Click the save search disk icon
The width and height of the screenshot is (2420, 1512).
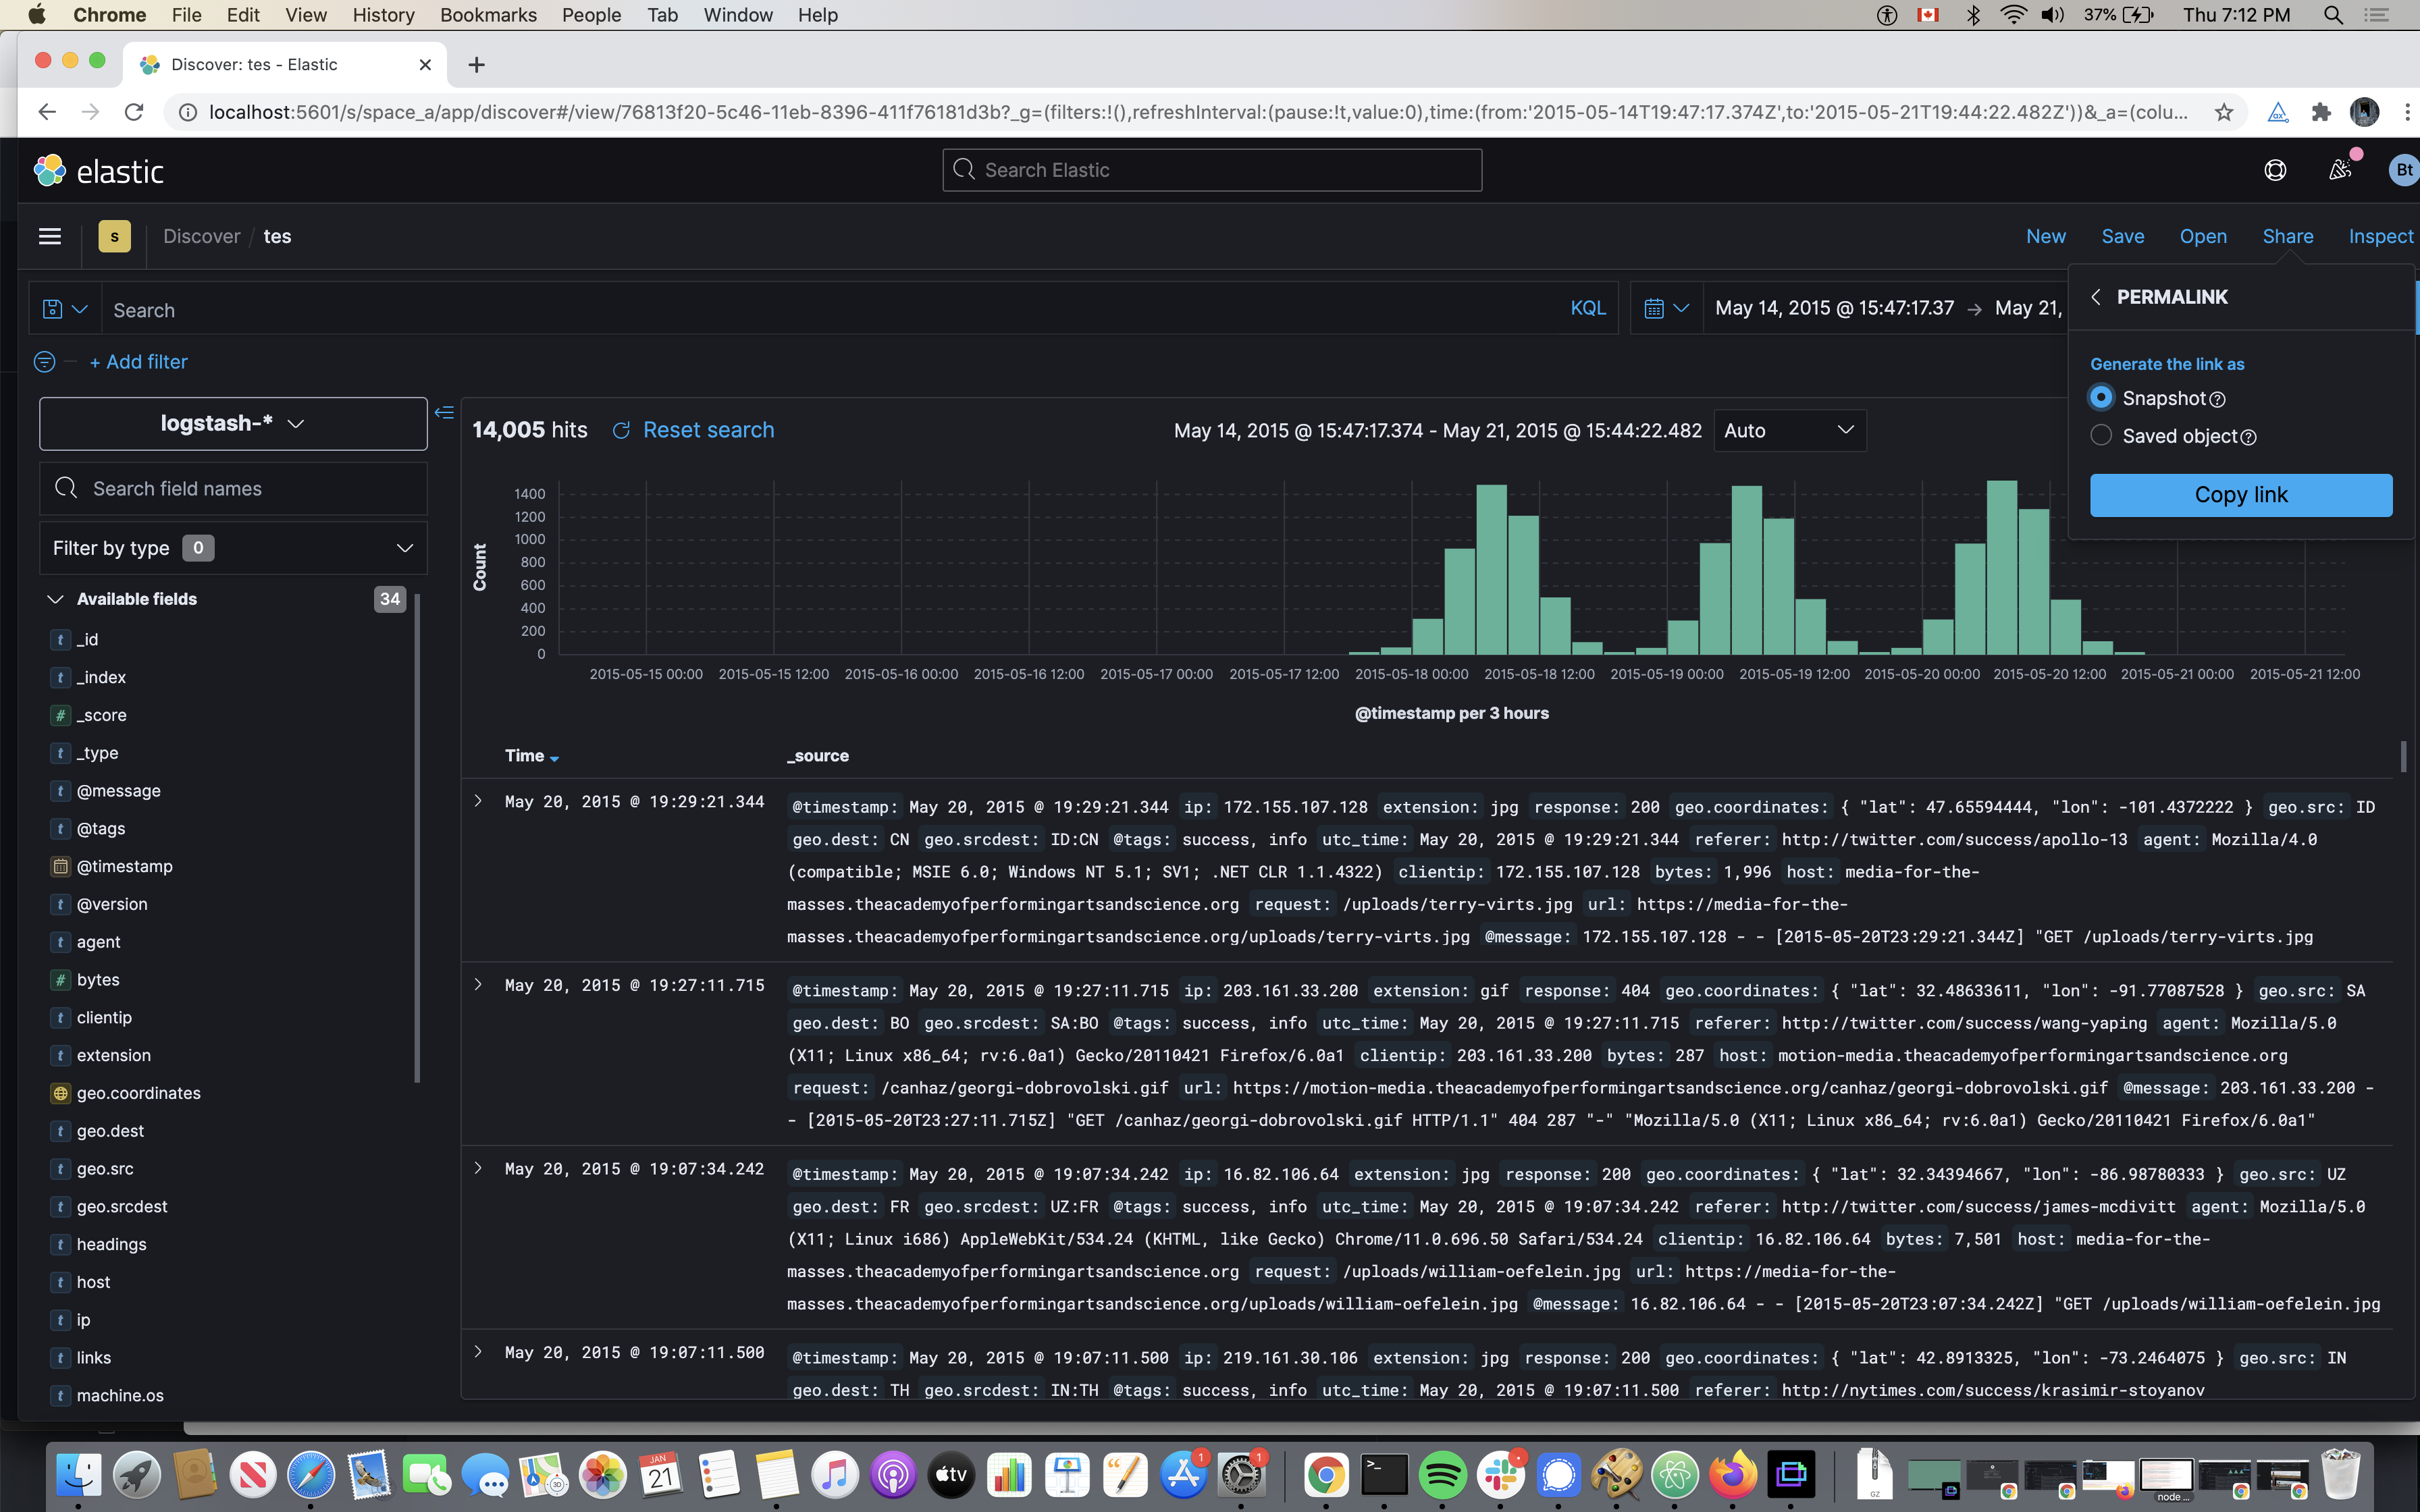[x=52, y=309]
